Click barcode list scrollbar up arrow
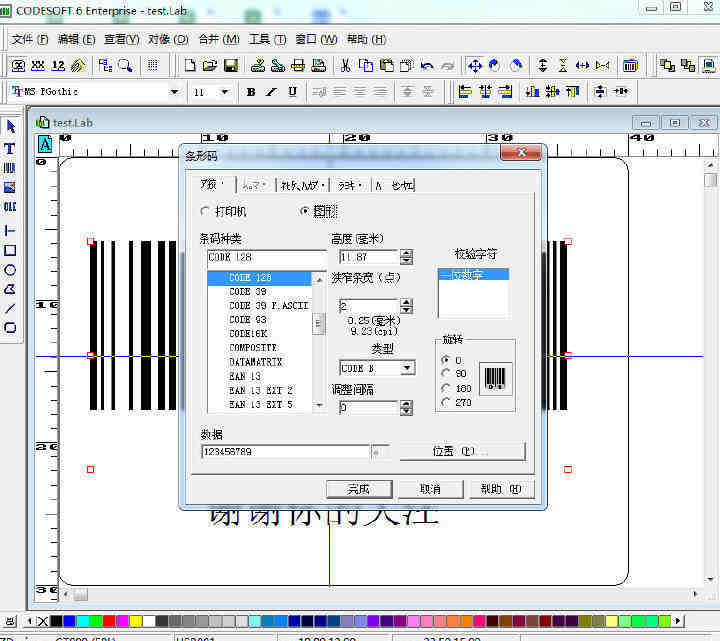720x641 pixels. (x=319, y=280)
